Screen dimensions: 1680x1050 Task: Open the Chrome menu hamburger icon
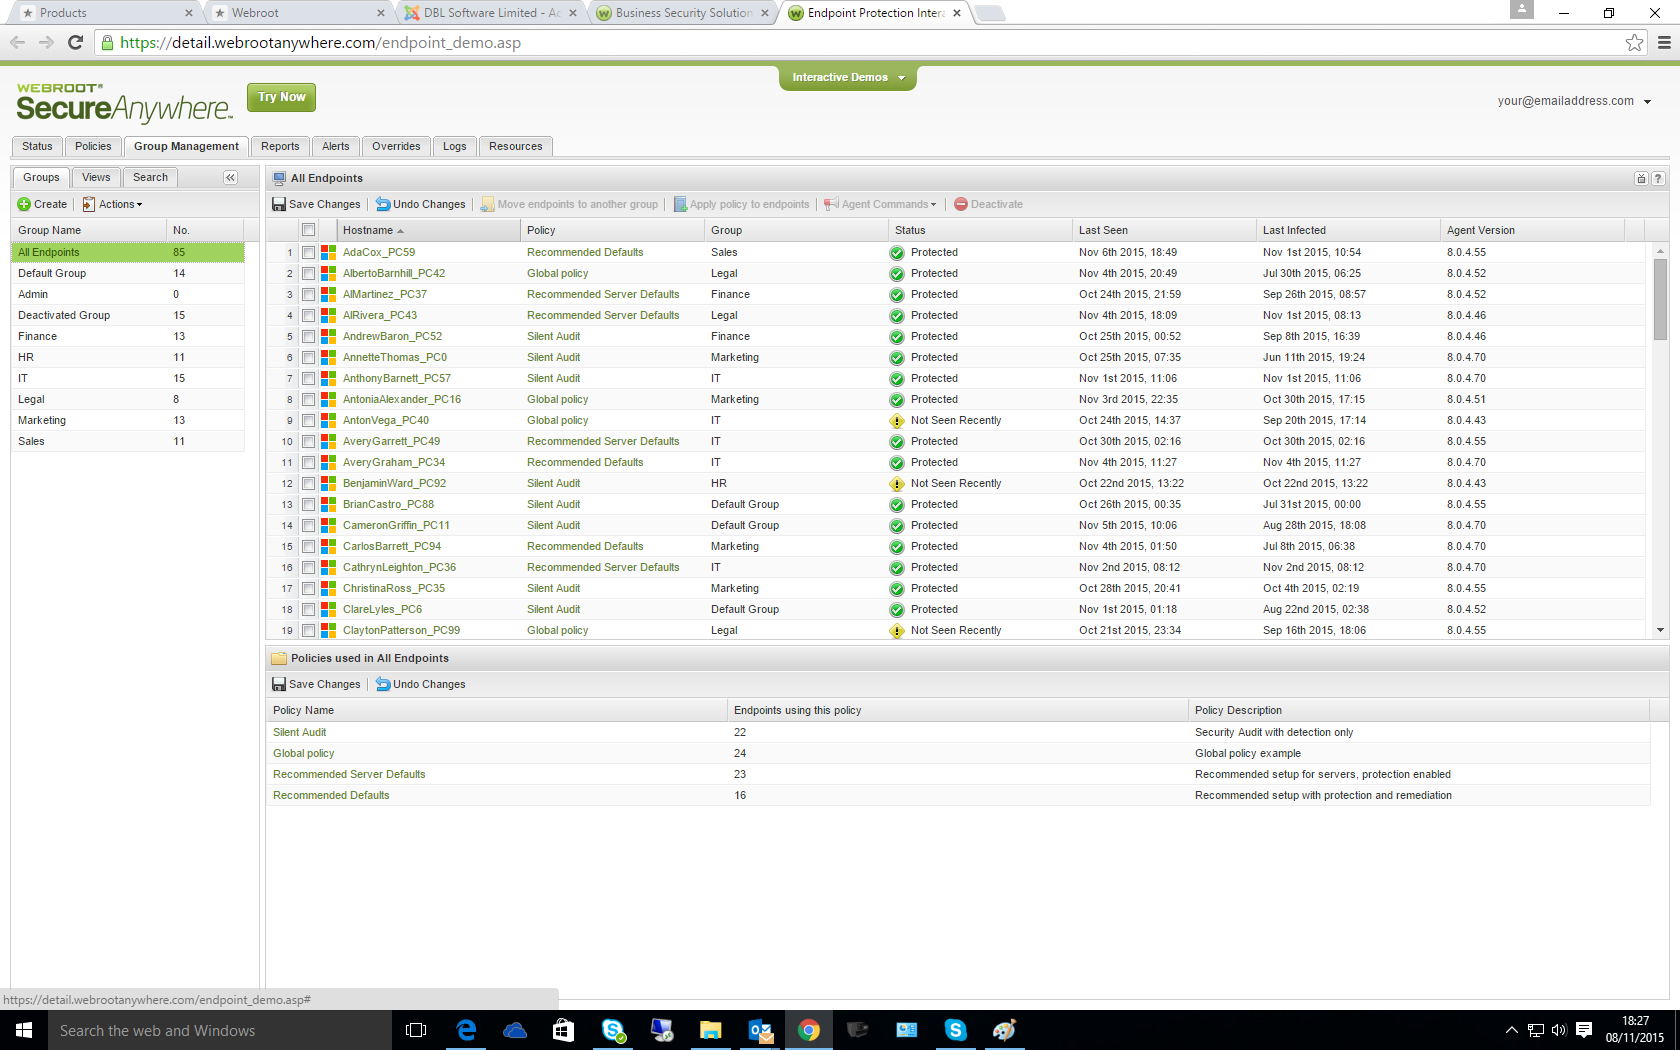point(1664,42)
